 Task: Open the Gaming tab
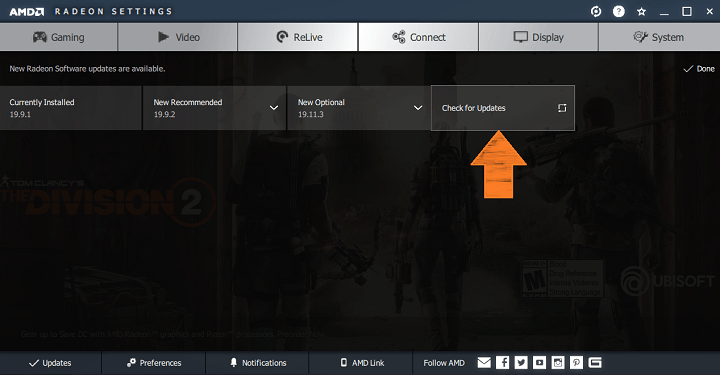[x=59, y=37]
